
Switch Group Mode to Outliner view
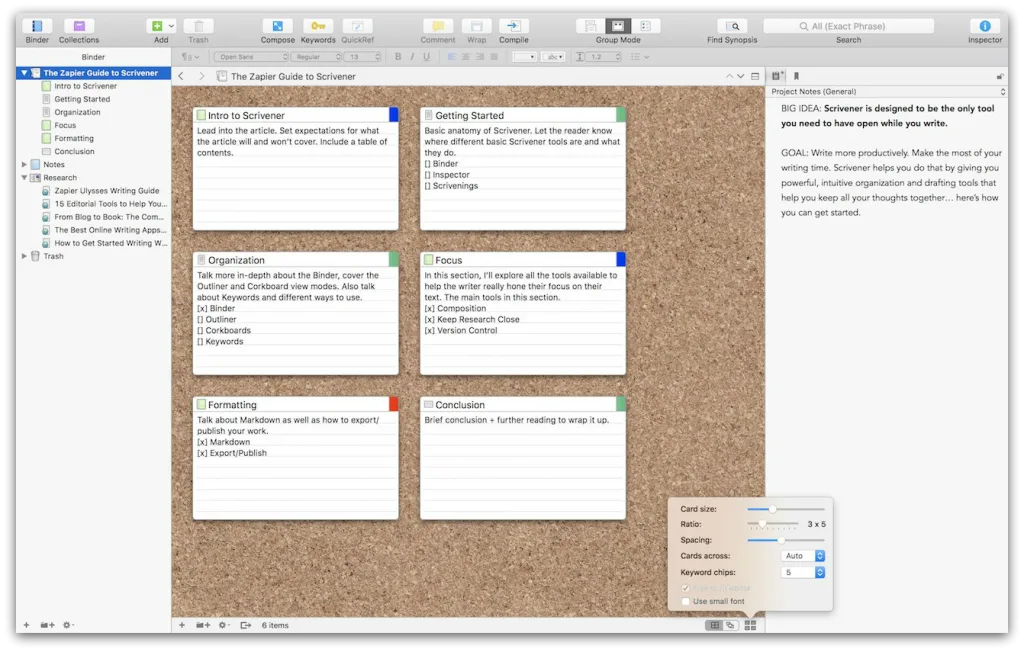click(645, 26)
